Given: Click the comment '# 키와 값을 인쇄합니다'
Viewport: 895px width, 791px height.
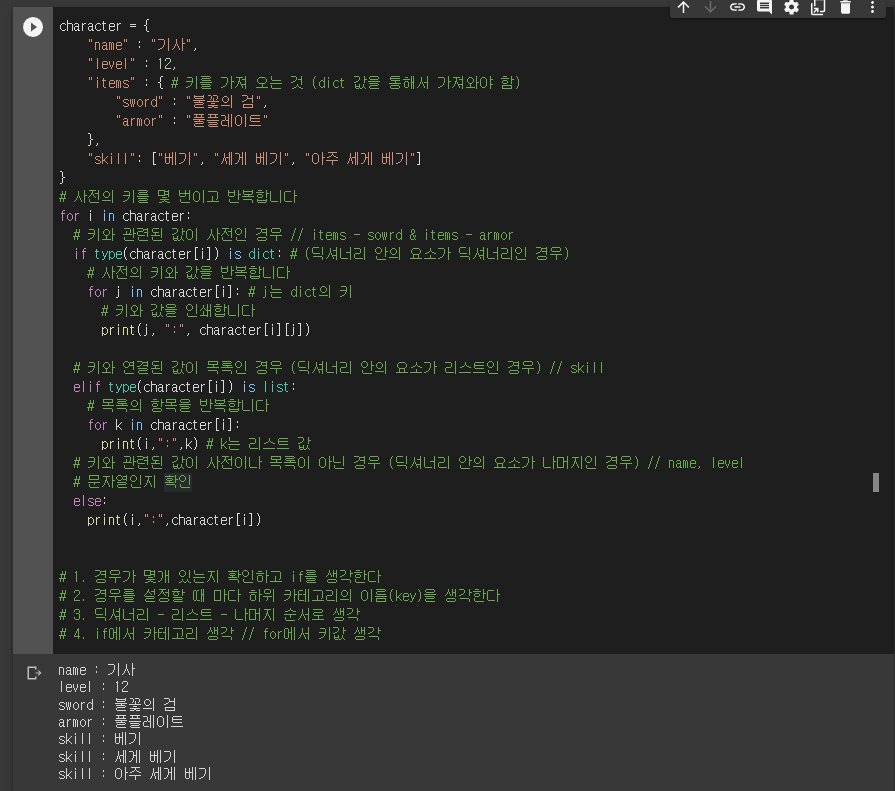Looking at the screenshot, I should (x=178, y=311).
